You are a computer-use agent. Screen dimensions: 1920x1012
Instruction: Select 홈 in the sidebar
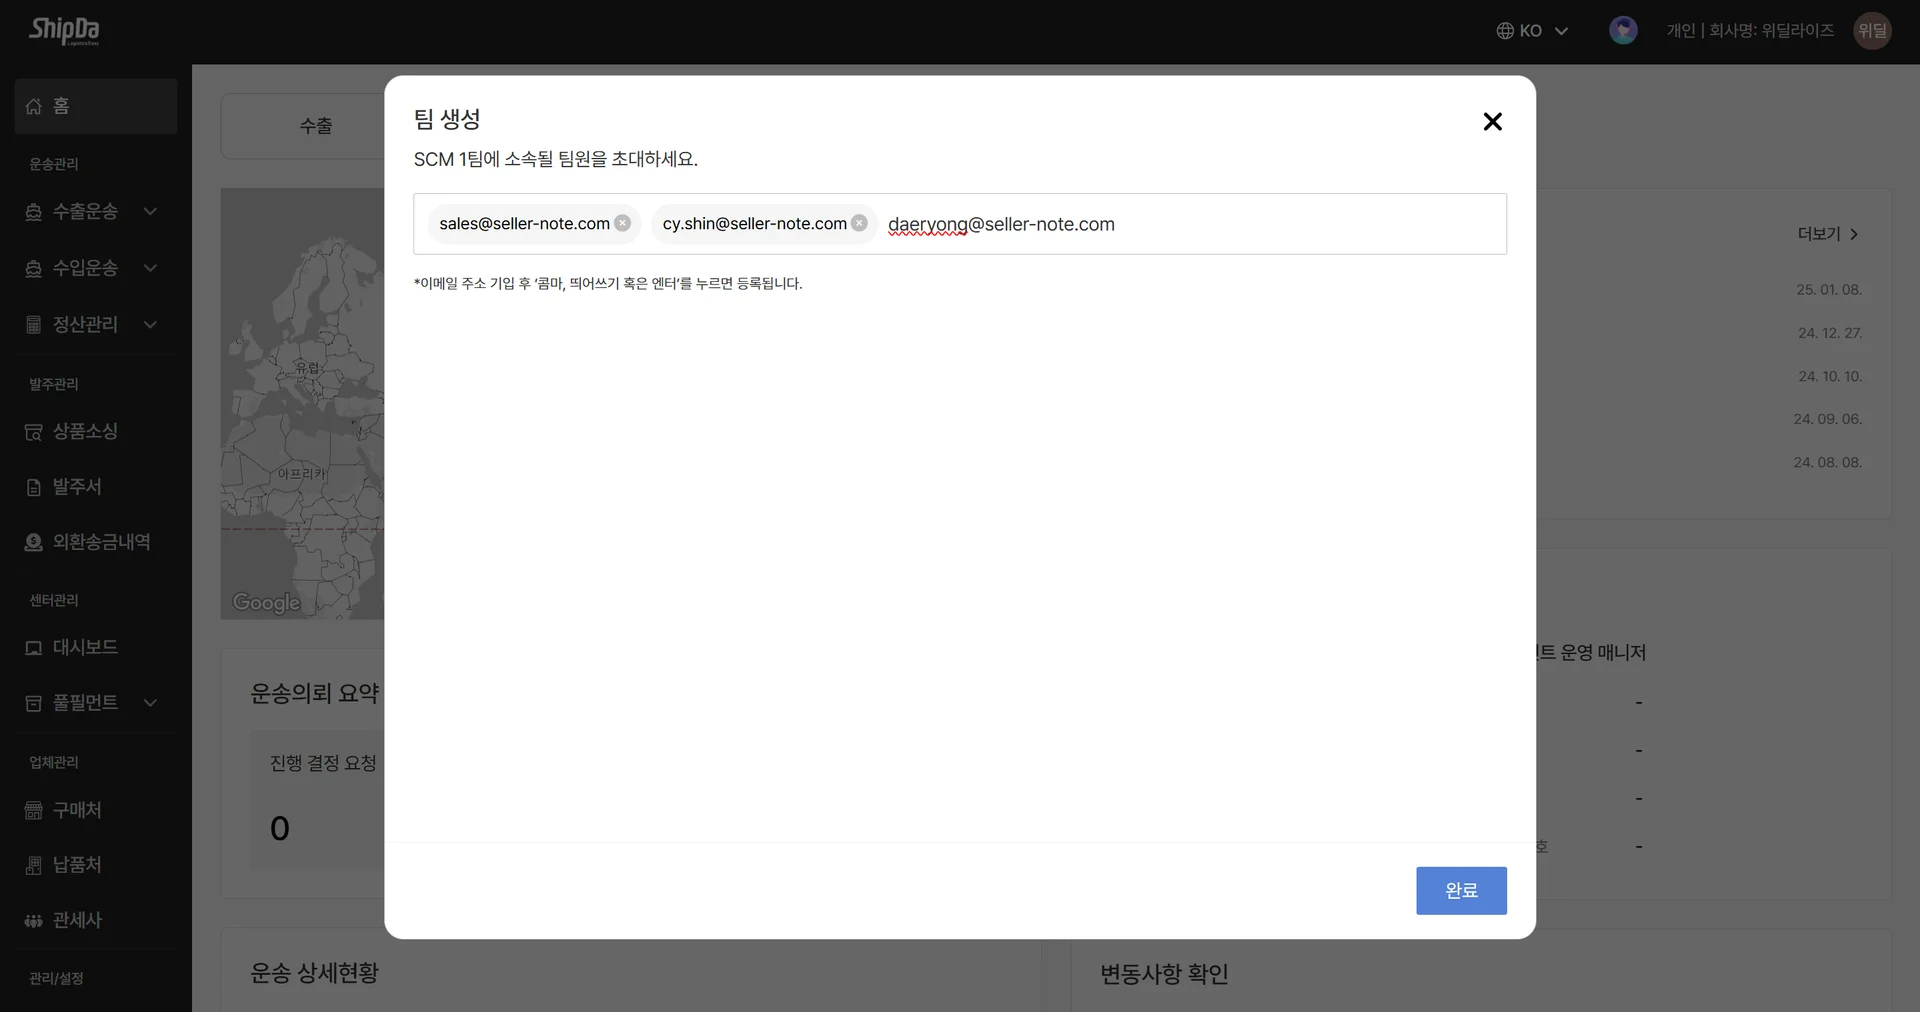[x=96, y=106]
